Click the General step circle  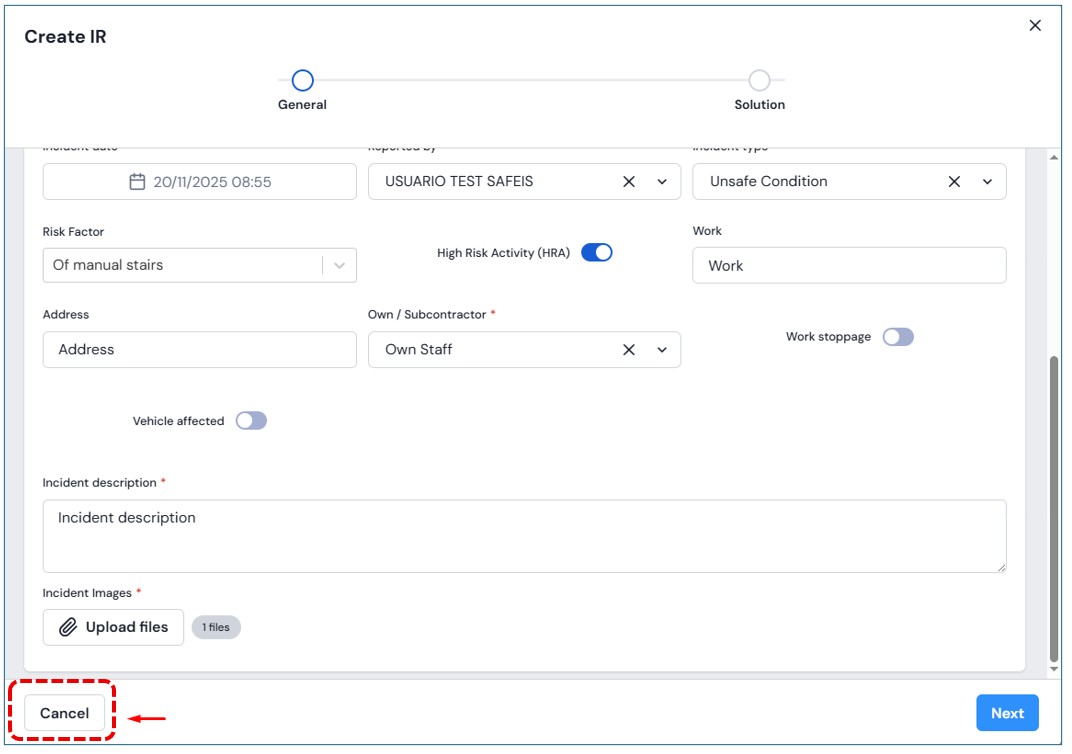pos(302,80)
